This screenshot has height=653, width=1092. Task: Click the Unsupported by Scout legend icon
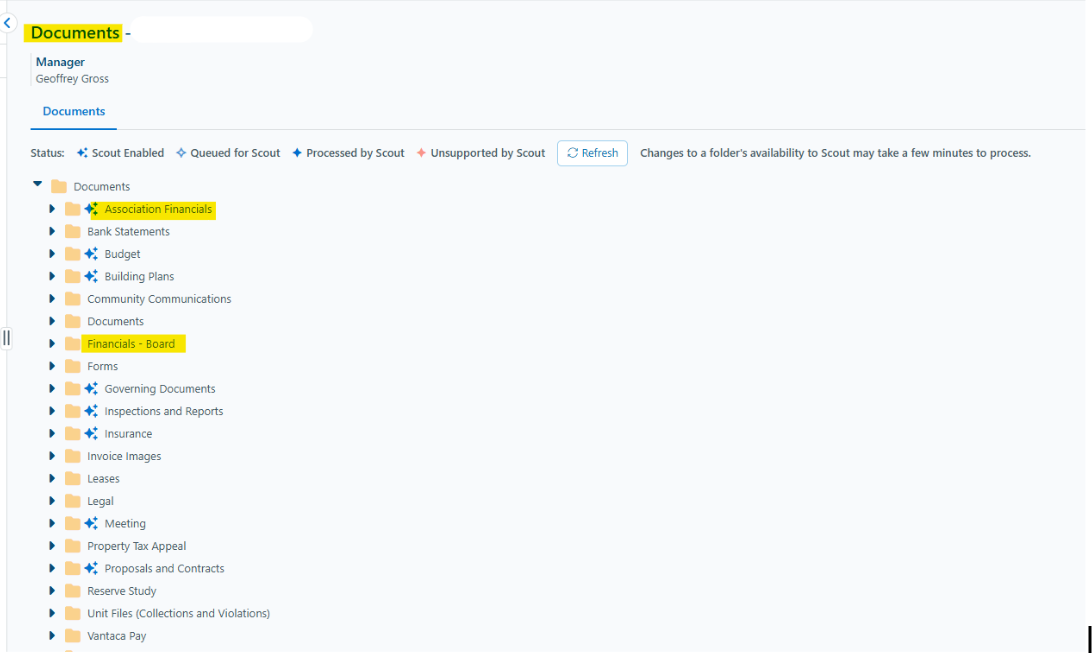pyautogui.click(x=421, y=152)
